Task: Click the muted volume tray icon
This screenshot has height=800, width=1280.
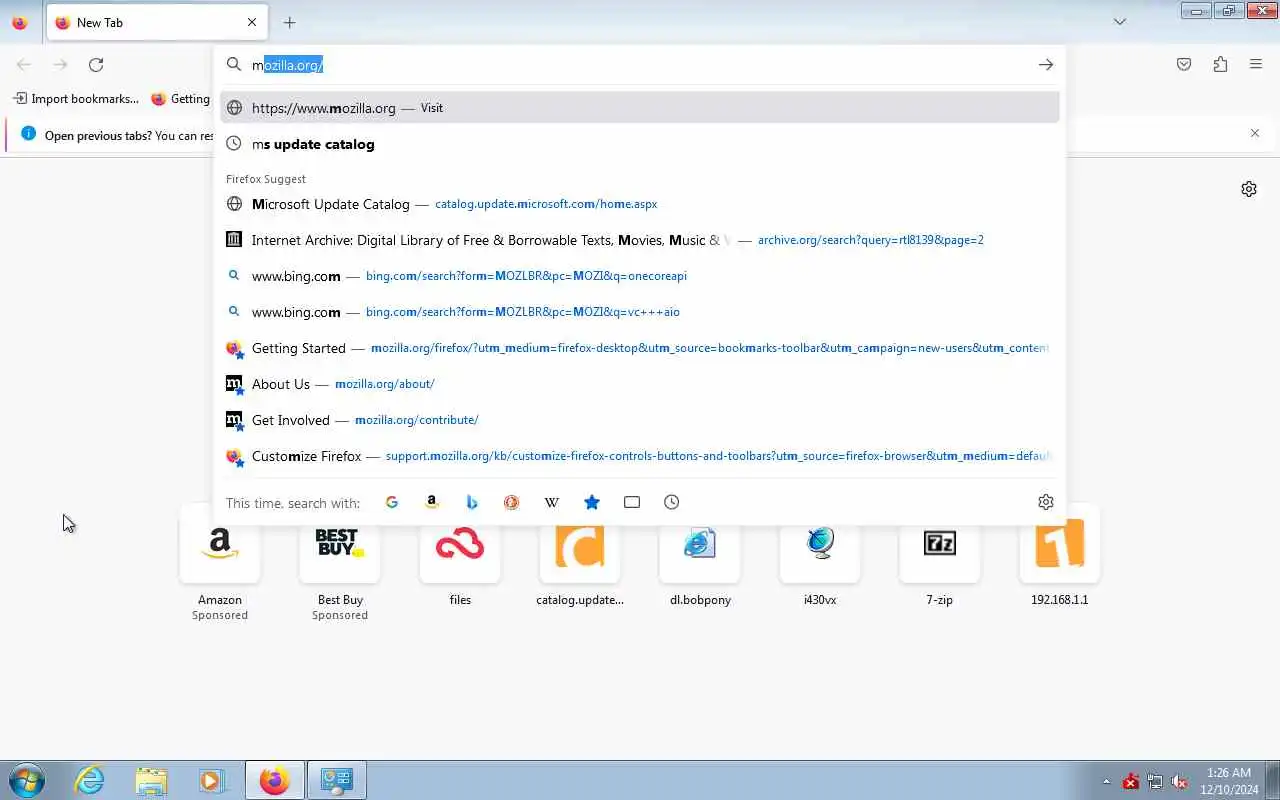Action: tap(1179, 781)
